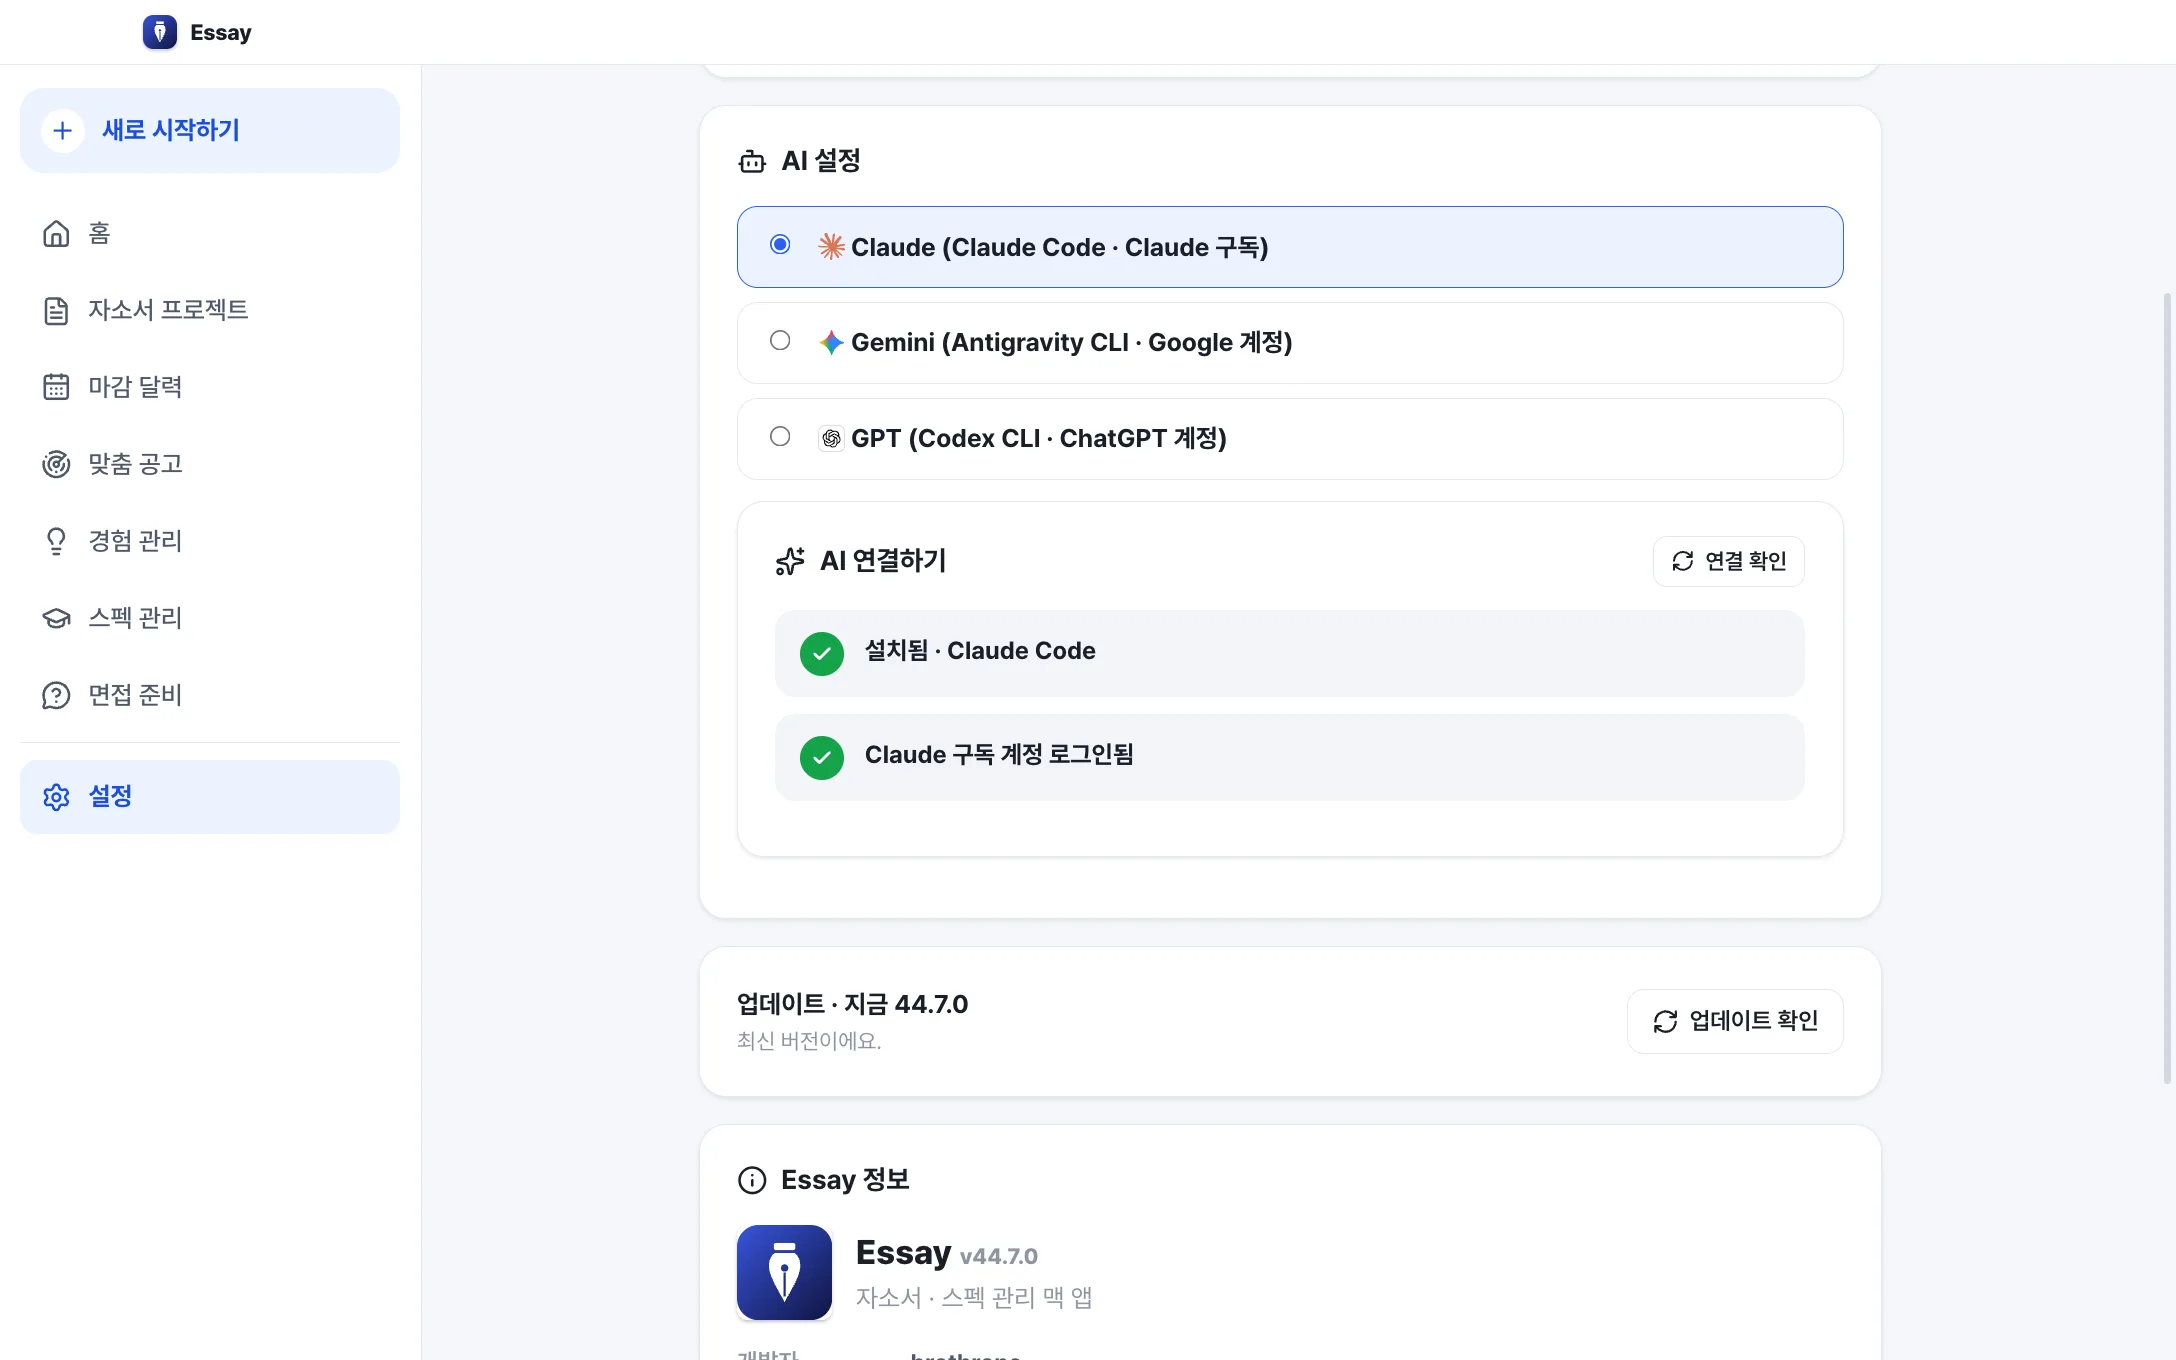Click the lightbulb icon beside 경험 관리
This screenshot has width=2176, height=1360.
[x=56, y=541]
